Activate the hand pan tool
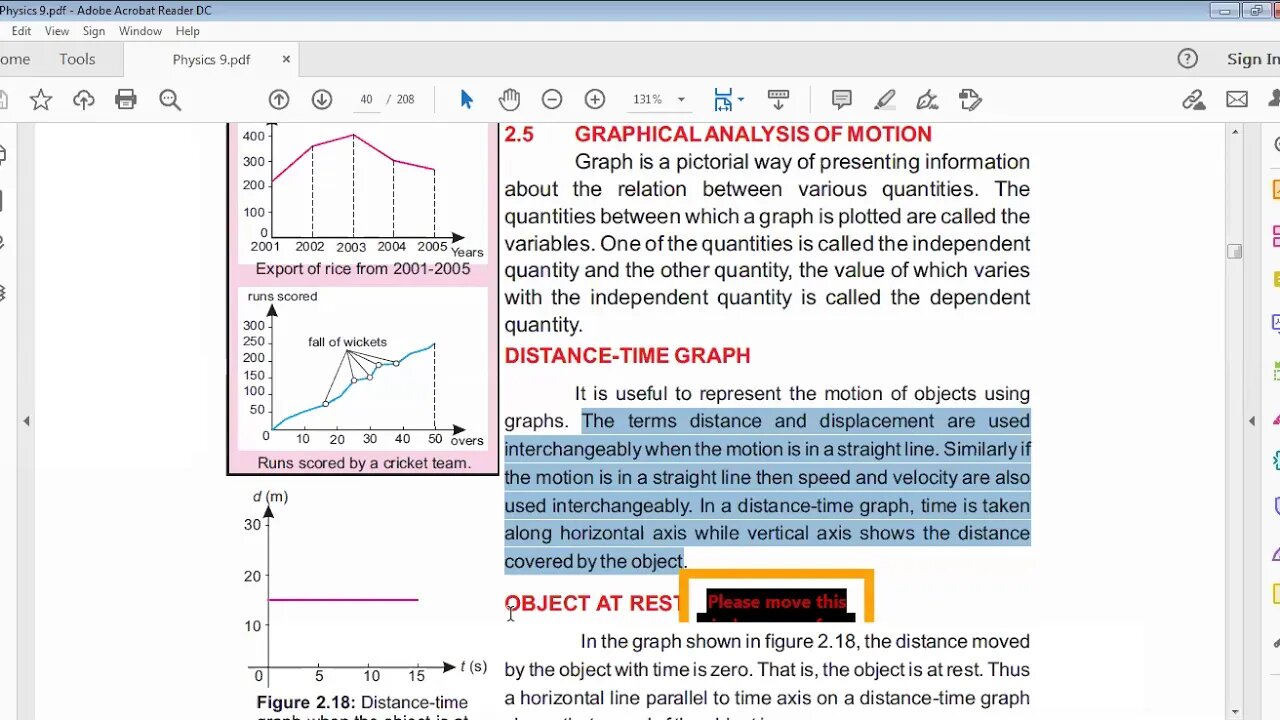The height and width of the screenshot is (720, 1280). point(509,99)
